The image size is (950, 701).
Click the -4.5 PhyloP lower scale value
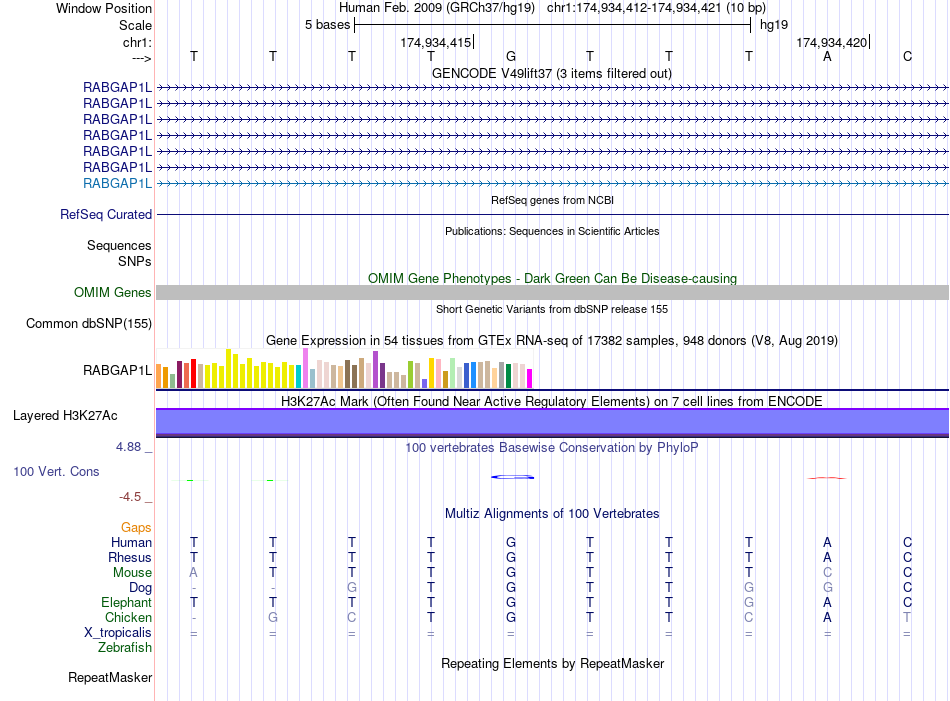[130, 497]
